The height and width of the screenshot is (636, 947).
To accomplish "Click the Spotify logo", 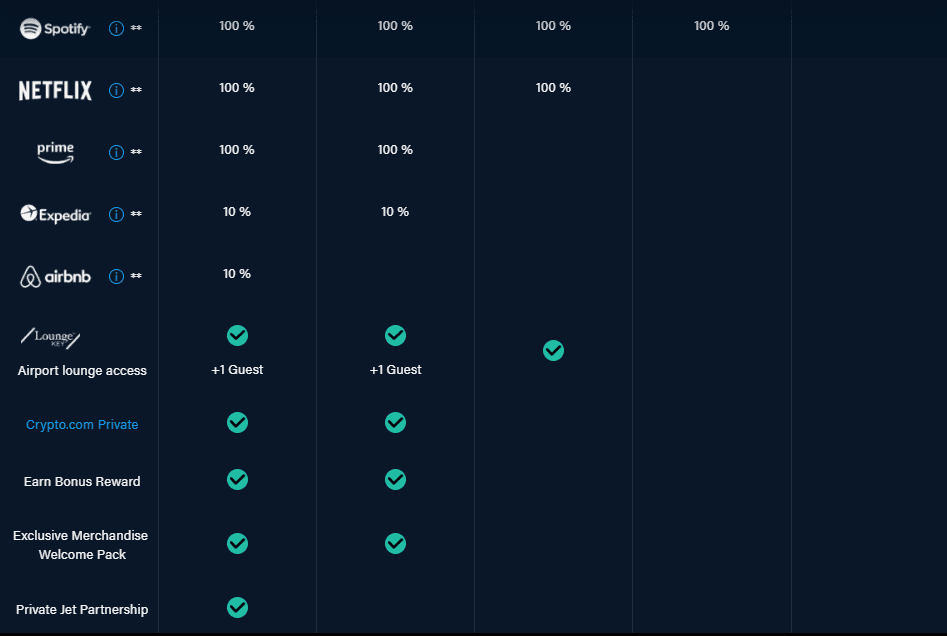I will coord(55,28).
